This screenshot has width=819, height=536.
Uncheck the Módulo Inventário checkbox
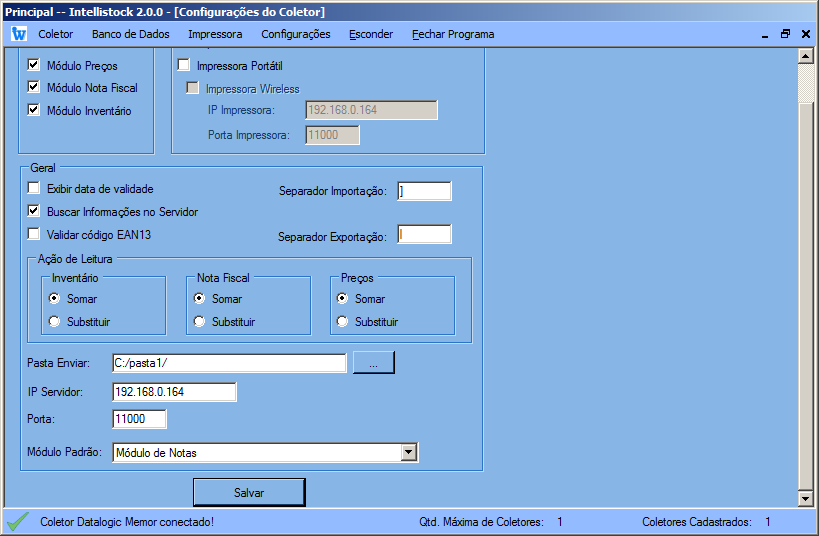(33, 110)
